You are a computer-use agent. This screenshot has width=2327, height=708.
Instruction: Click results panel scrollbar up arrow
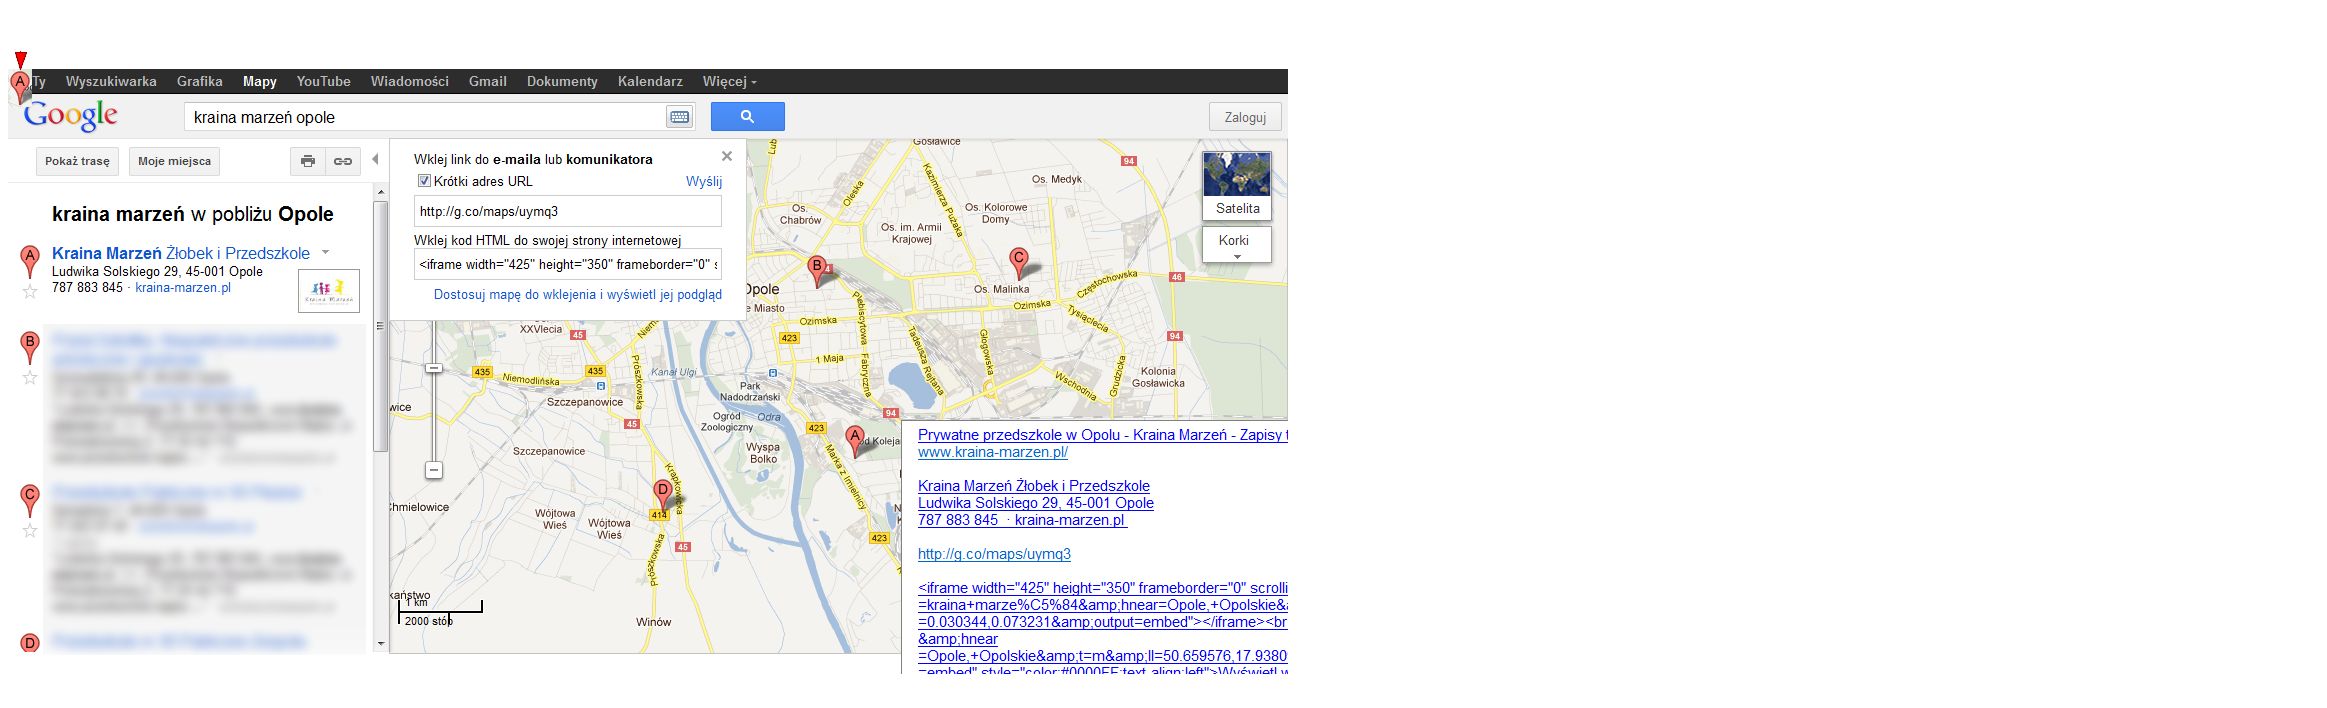tap(380, 190)
